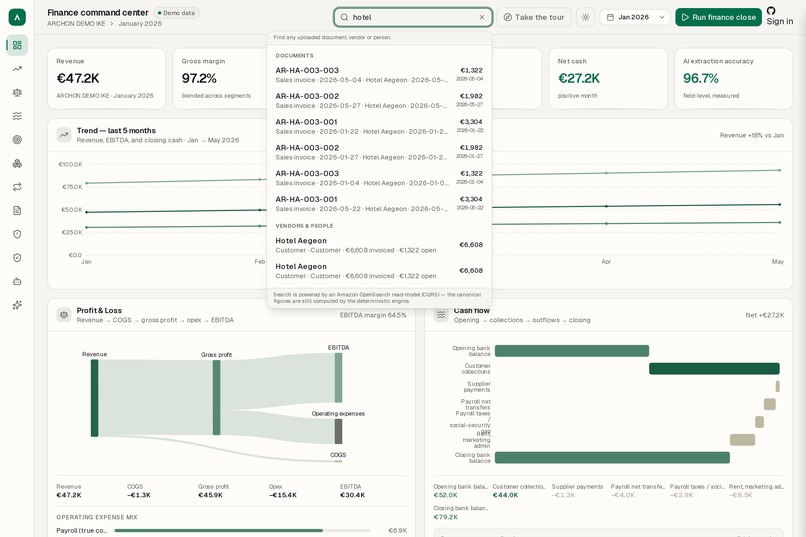Viewport: 806px width, 537px height.
Task: Click the magnifier icon in search box
Action: coord(344,17)
